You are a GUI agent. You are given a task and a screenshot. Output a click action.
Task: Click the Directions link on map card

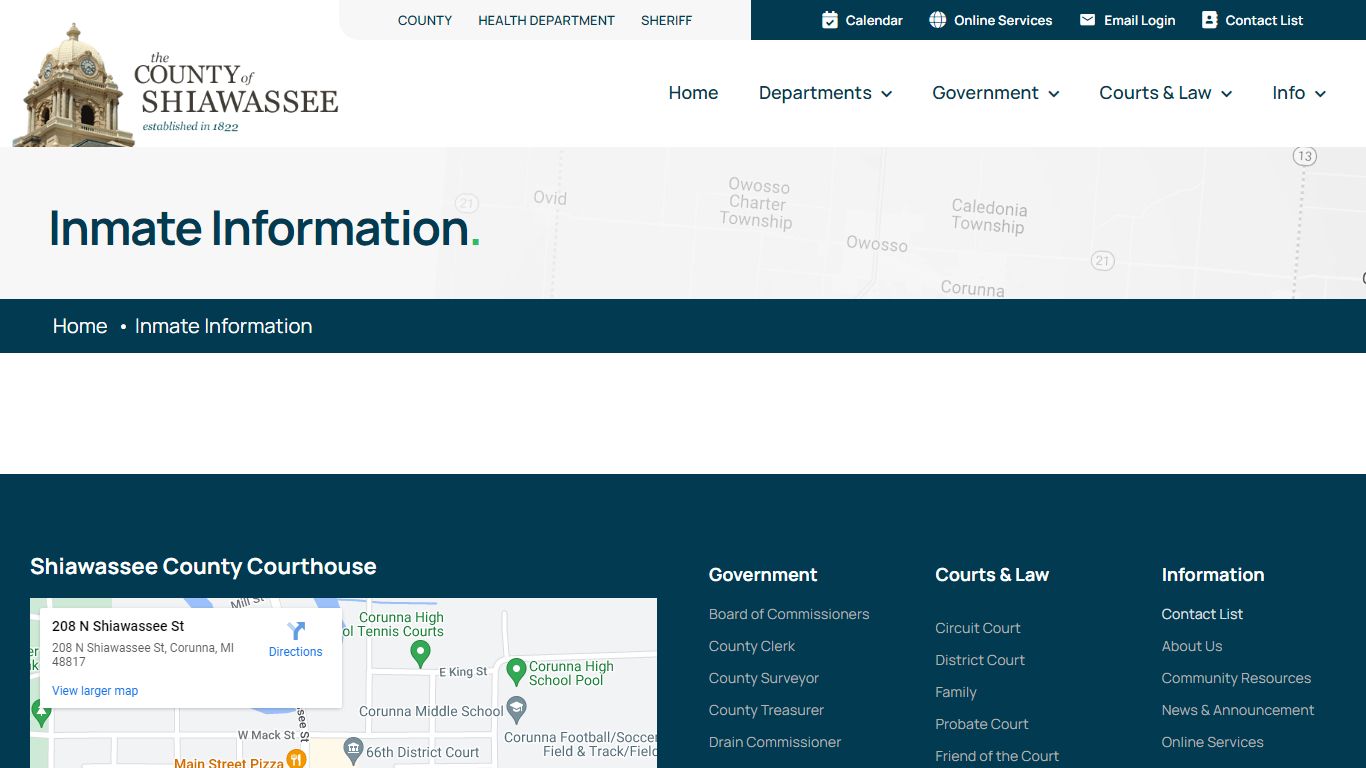(x=296, y=652)
